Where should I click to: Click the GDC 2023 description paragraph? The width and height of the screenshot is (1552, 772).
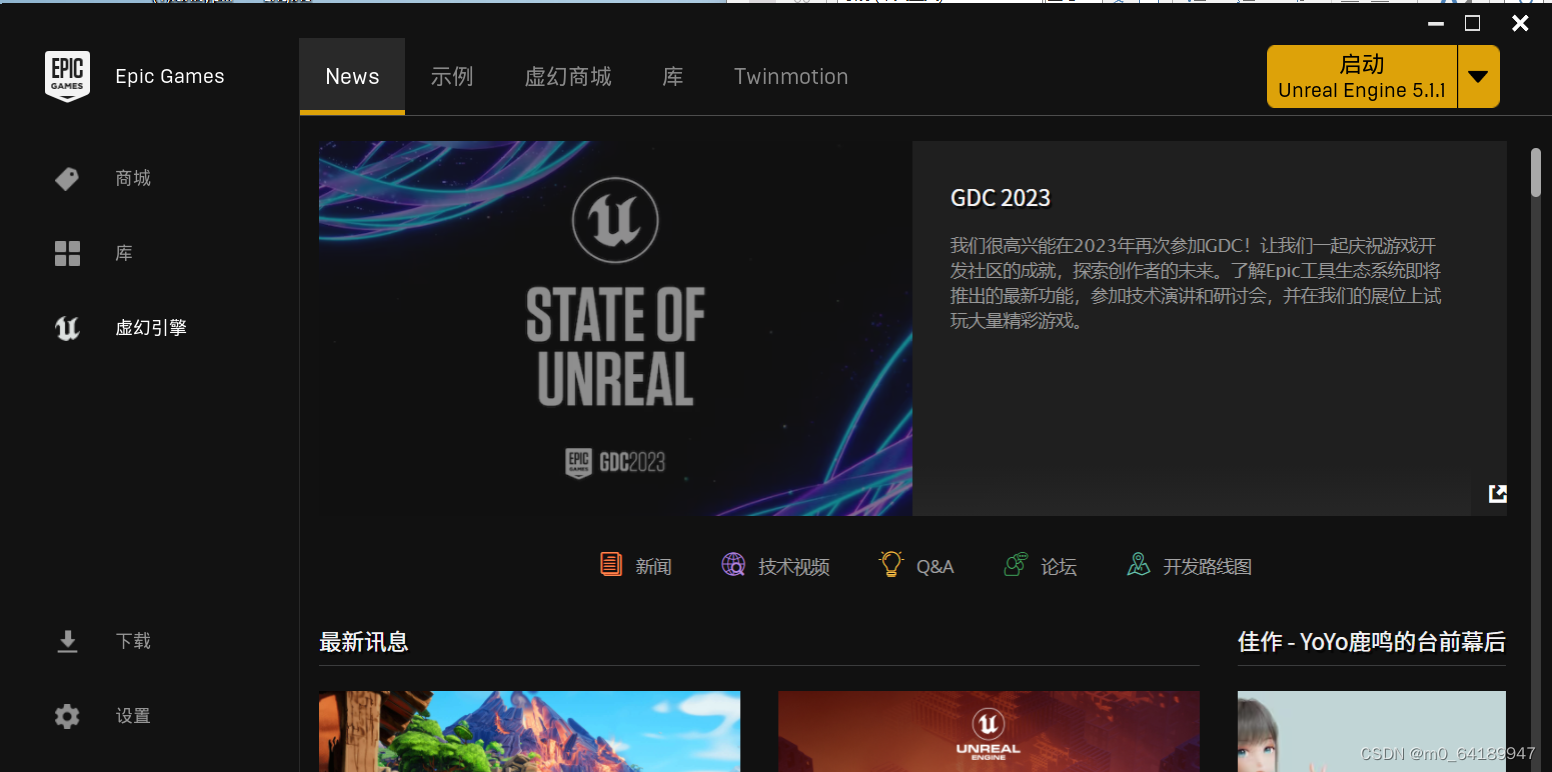pyautogui.click(x=1196, y=283)
